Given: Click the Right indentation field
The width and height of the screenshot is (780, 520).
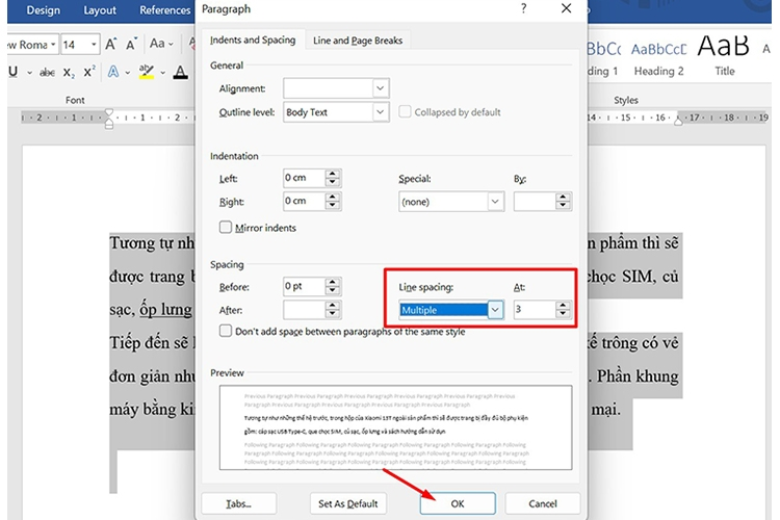Looking at the screenshot, I should click(304, 201).
